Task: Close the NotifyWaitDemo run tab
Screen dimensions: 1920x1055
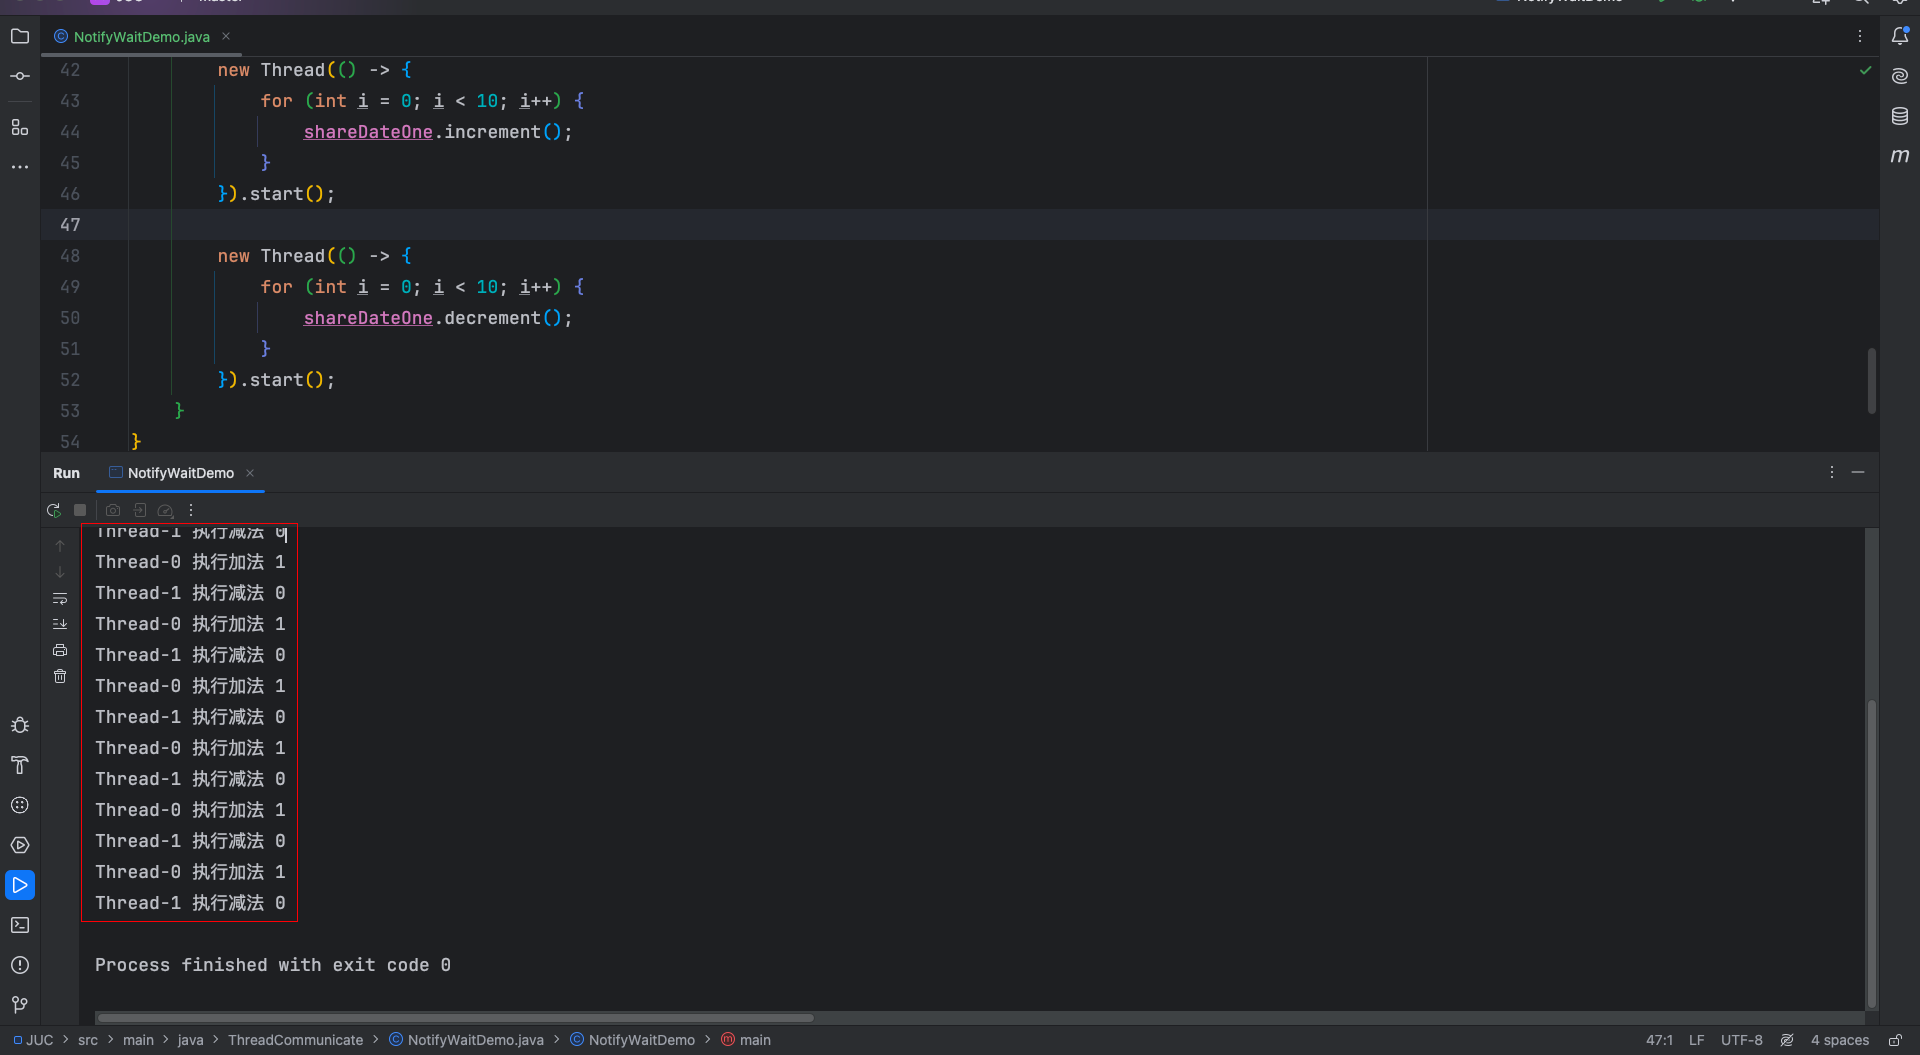Action: [x=250, y=473]
